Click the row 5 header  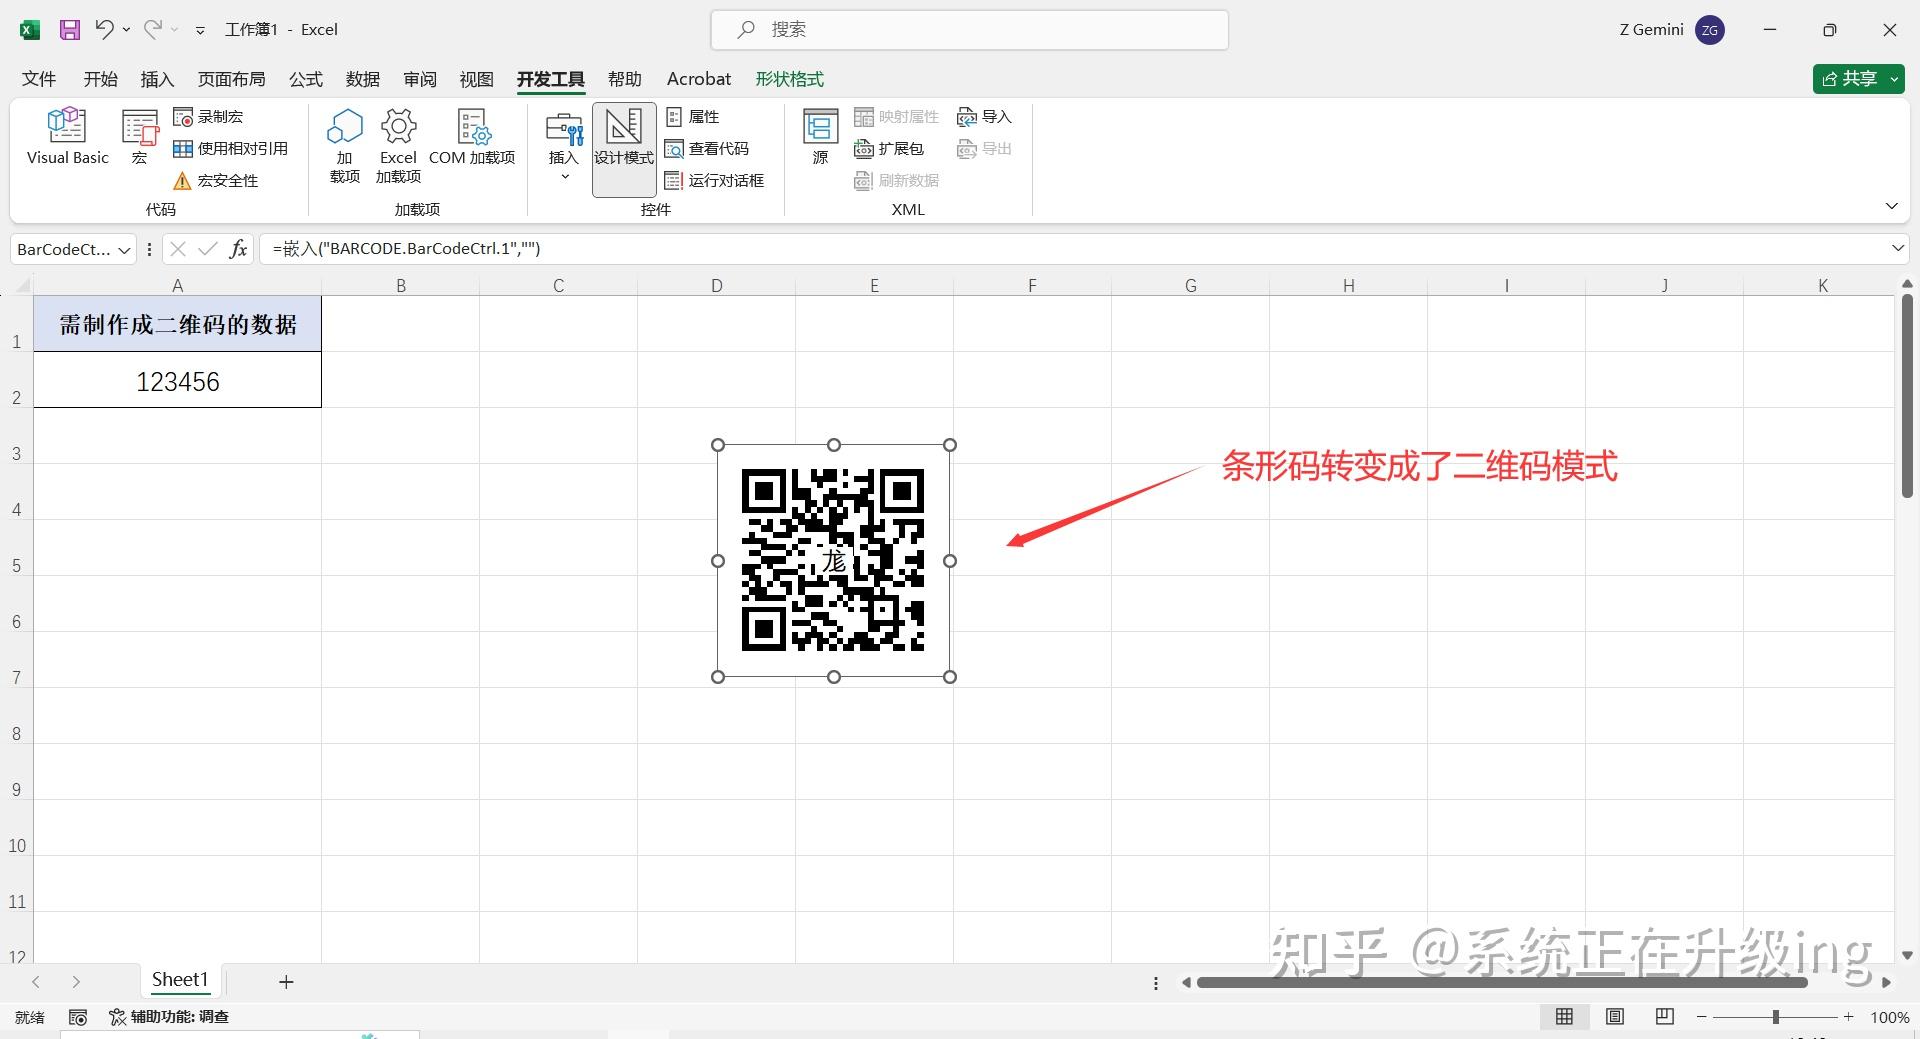coord(16,547)
